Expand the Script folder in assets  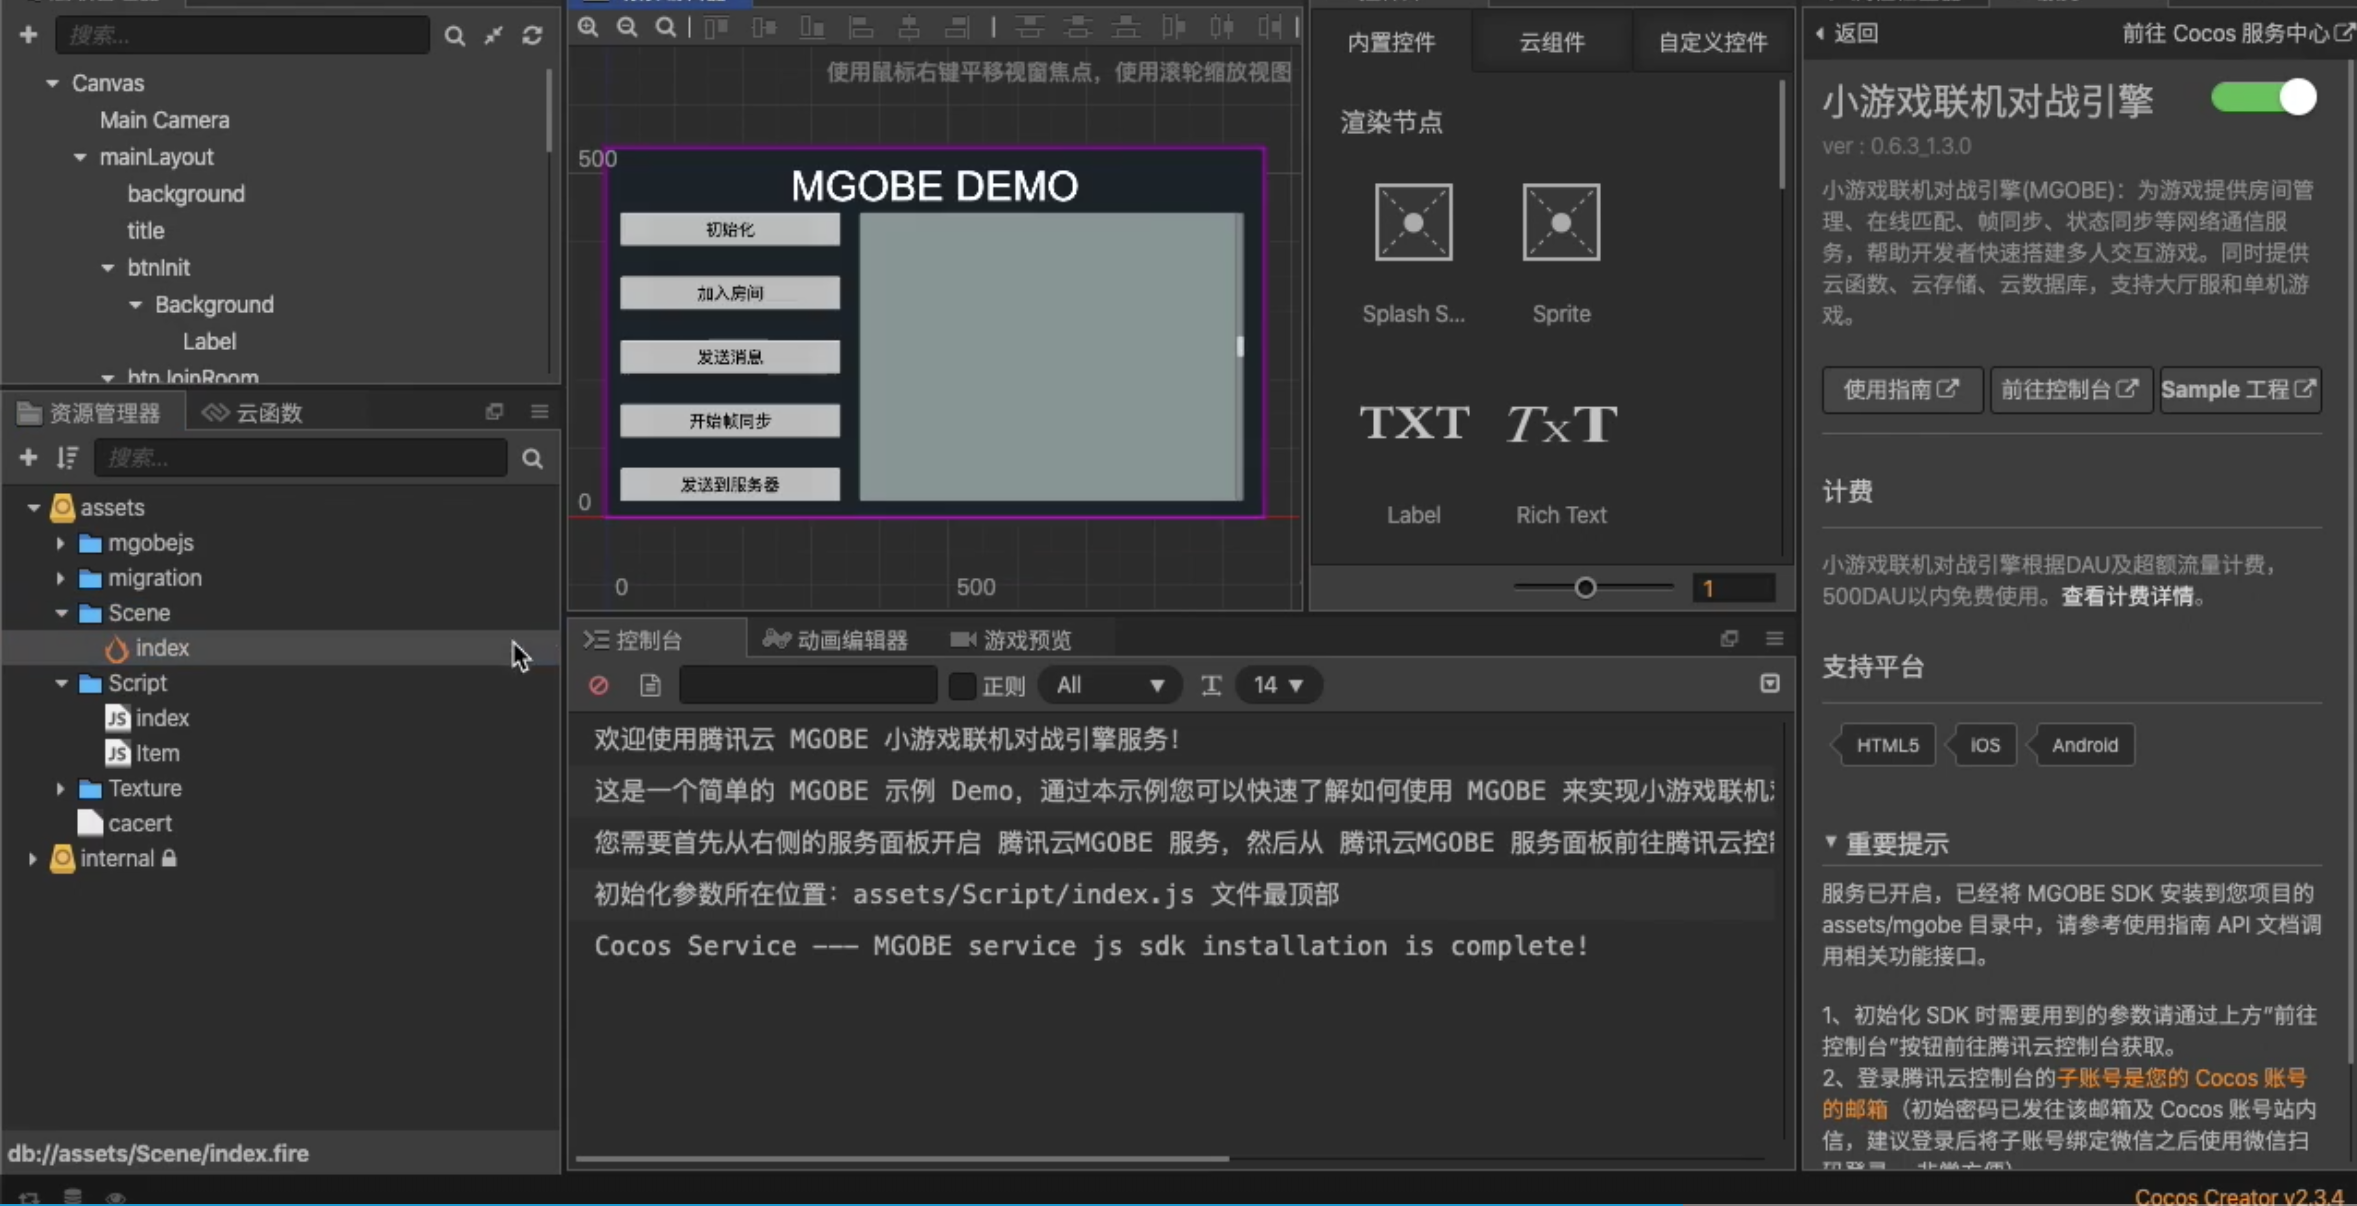(x=60, y=683)
